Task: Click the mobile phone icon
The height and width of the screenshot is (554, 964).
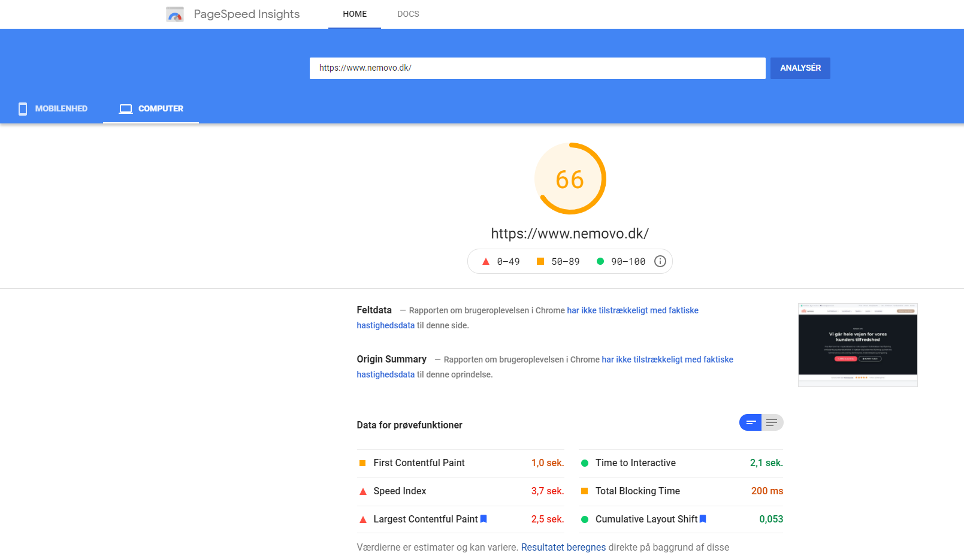Action: 23,109
